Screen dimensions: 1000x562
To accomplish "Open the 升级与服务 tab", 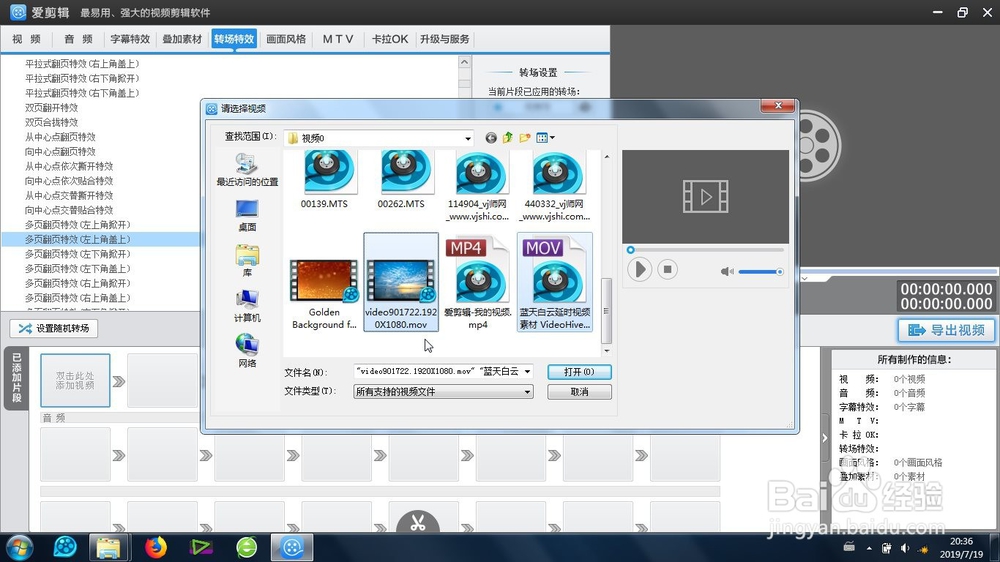I will 445,39.
